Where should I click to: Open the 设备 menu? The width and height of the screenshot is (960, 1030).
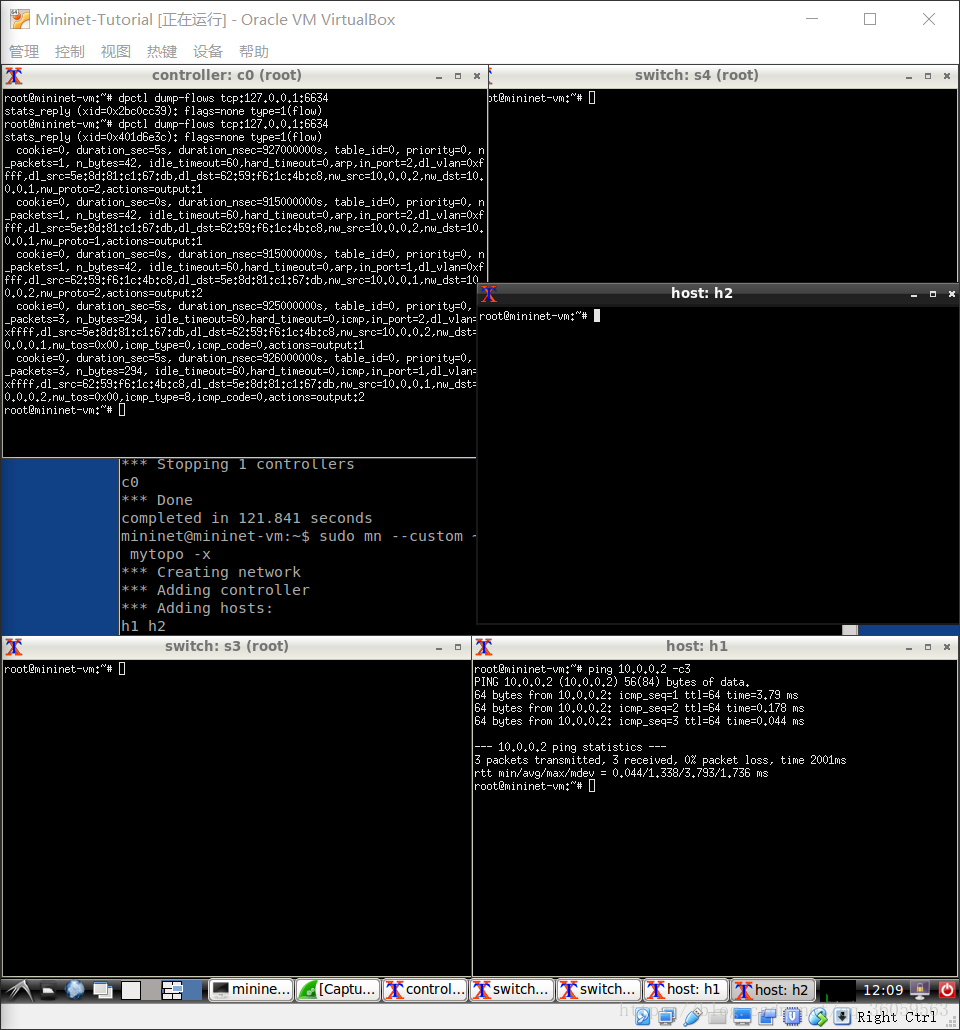(208, 51)
